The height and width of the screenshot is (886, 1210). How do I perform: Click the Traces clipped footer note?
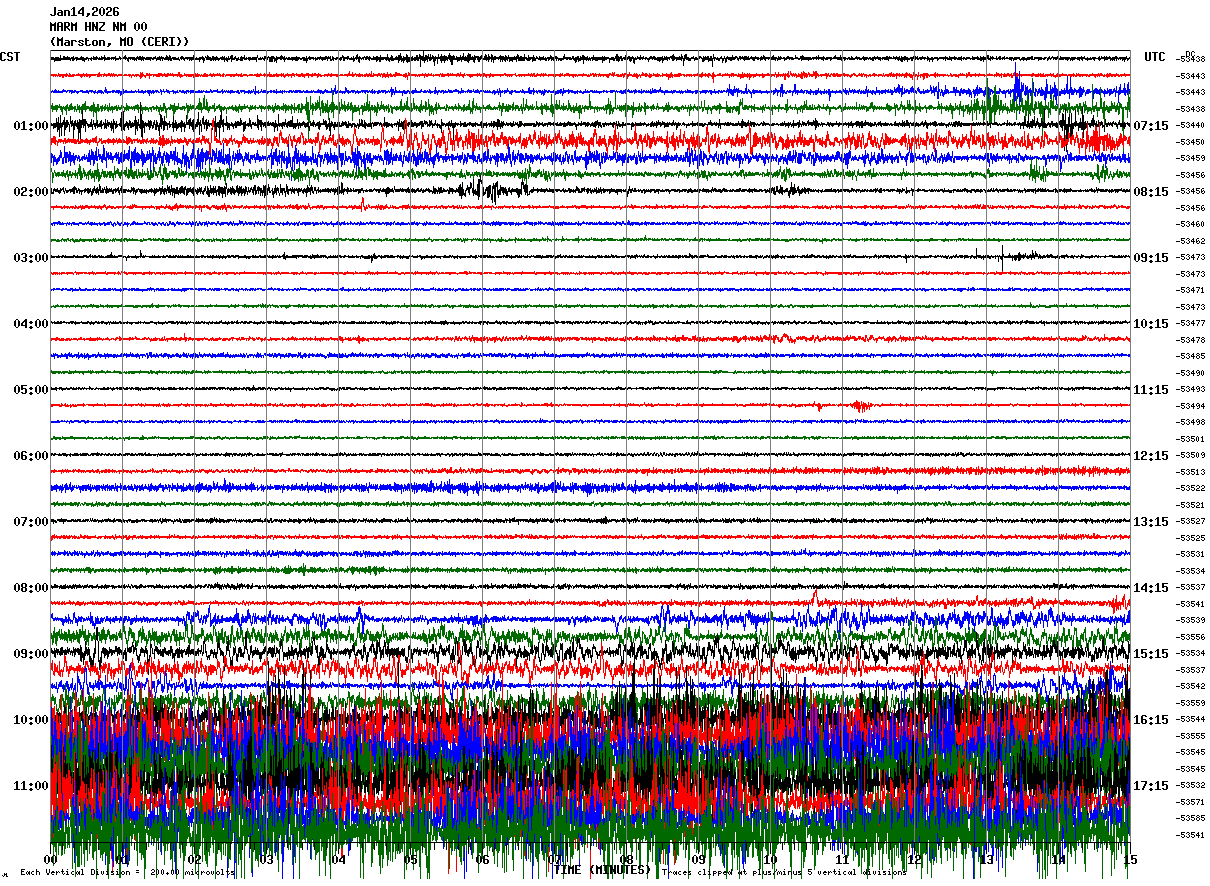point(784,872)
